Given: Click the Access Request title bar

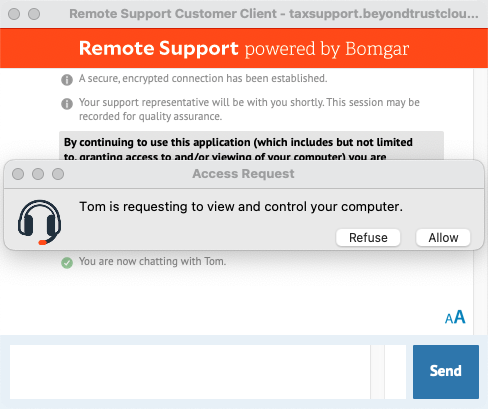Looking at the screenshot, I should tap(244, 174).
